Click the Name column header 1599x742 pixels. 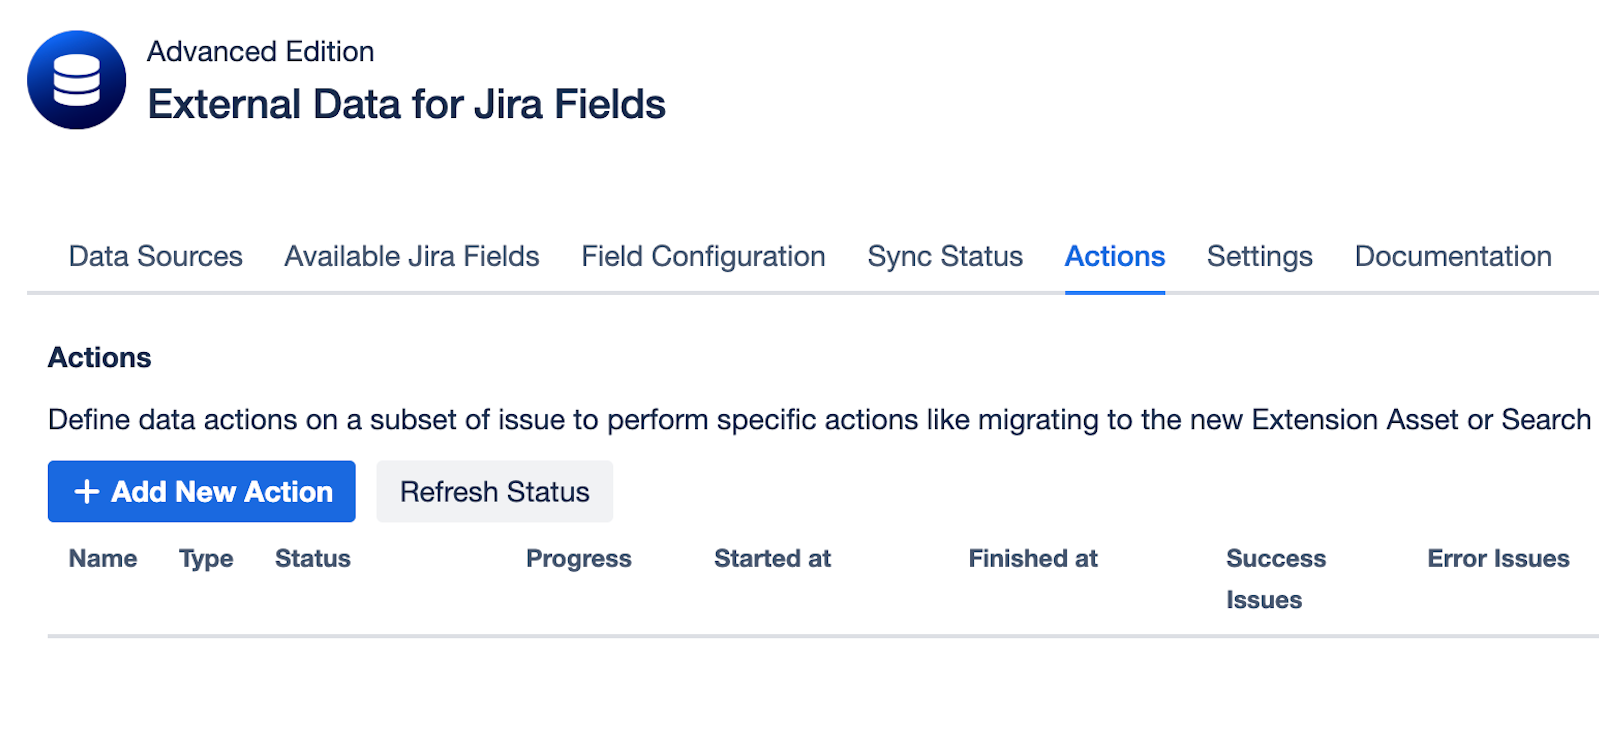pos(103,558)
